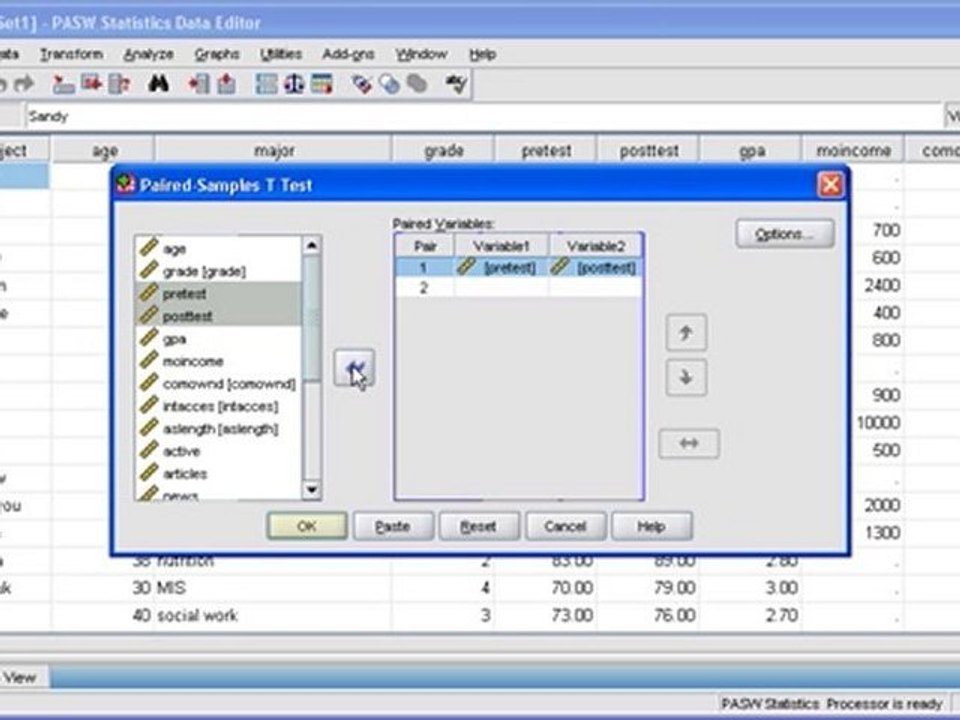Viewport: 960px width, 720px height.
Task: Open the Help menu in the menu bar
Action: pyautogui.click(x=482, y=54)
